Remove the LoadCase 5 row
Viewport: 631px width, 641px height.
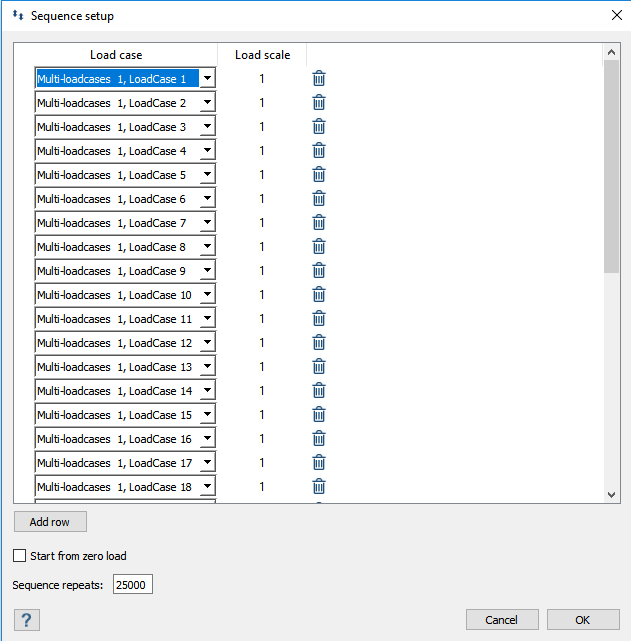(x=319, y=175)
